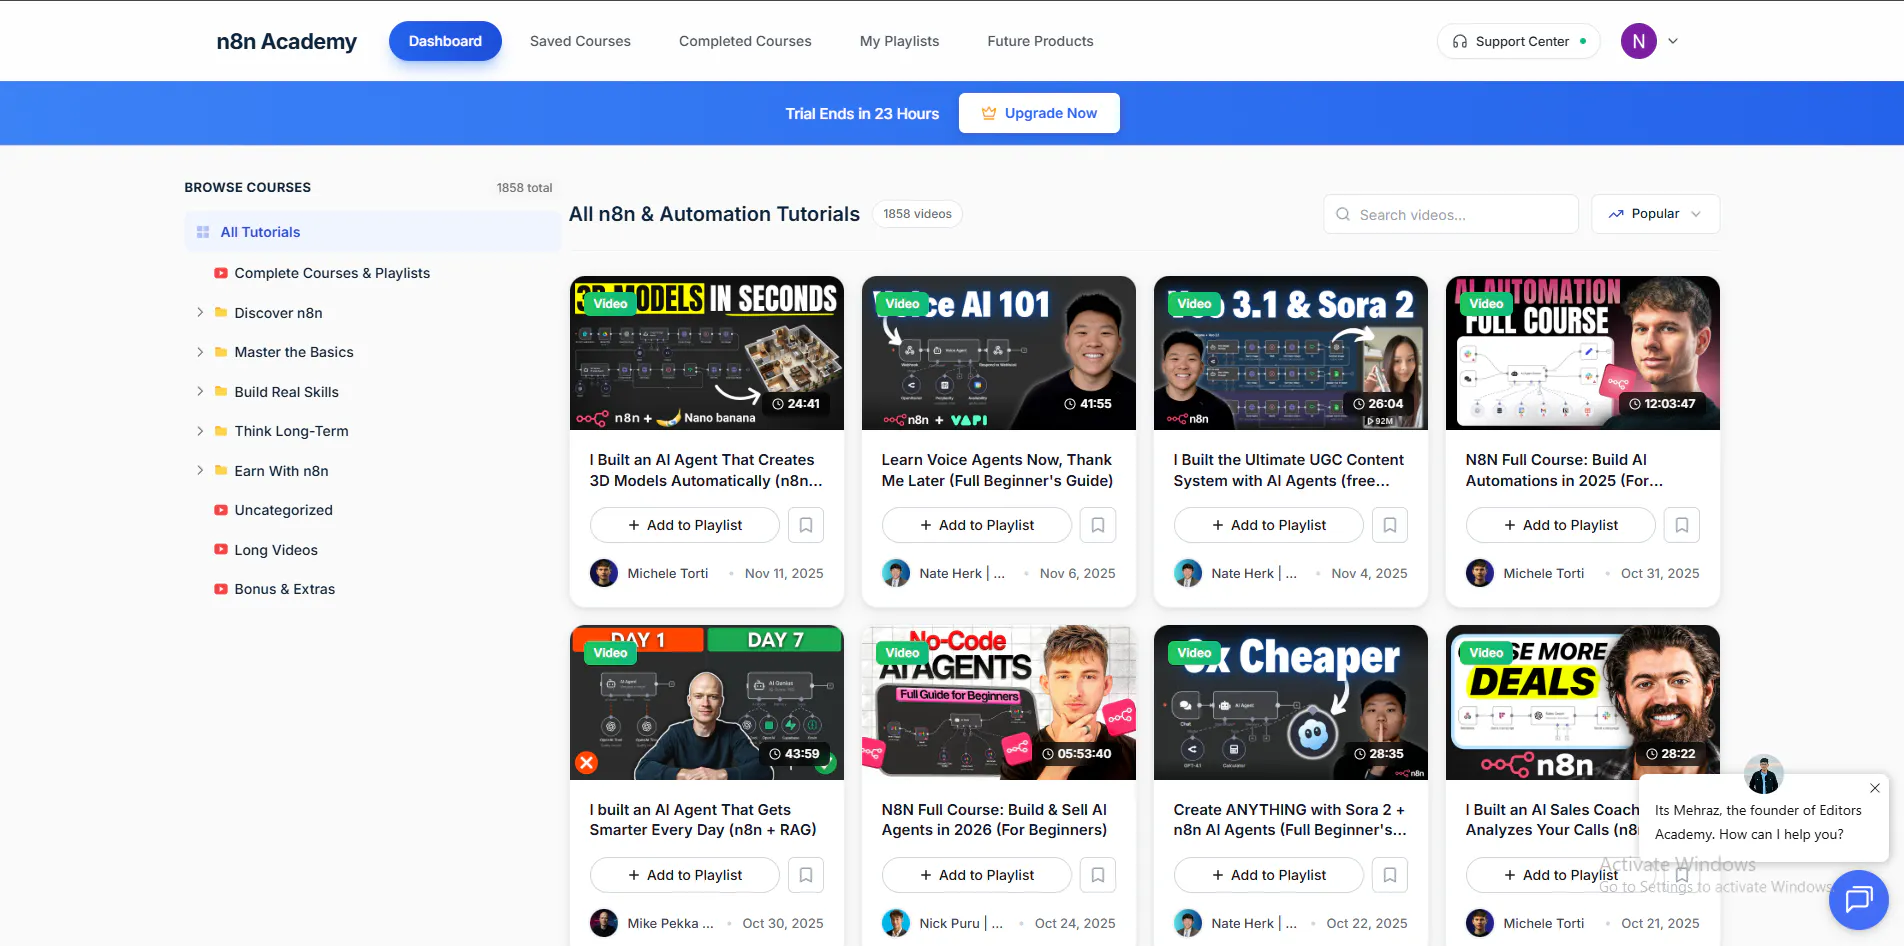The width and height of the screenshot is (1904, 946).
Task: Click the Discover n8n folder icon
Action: click(221, 312)
